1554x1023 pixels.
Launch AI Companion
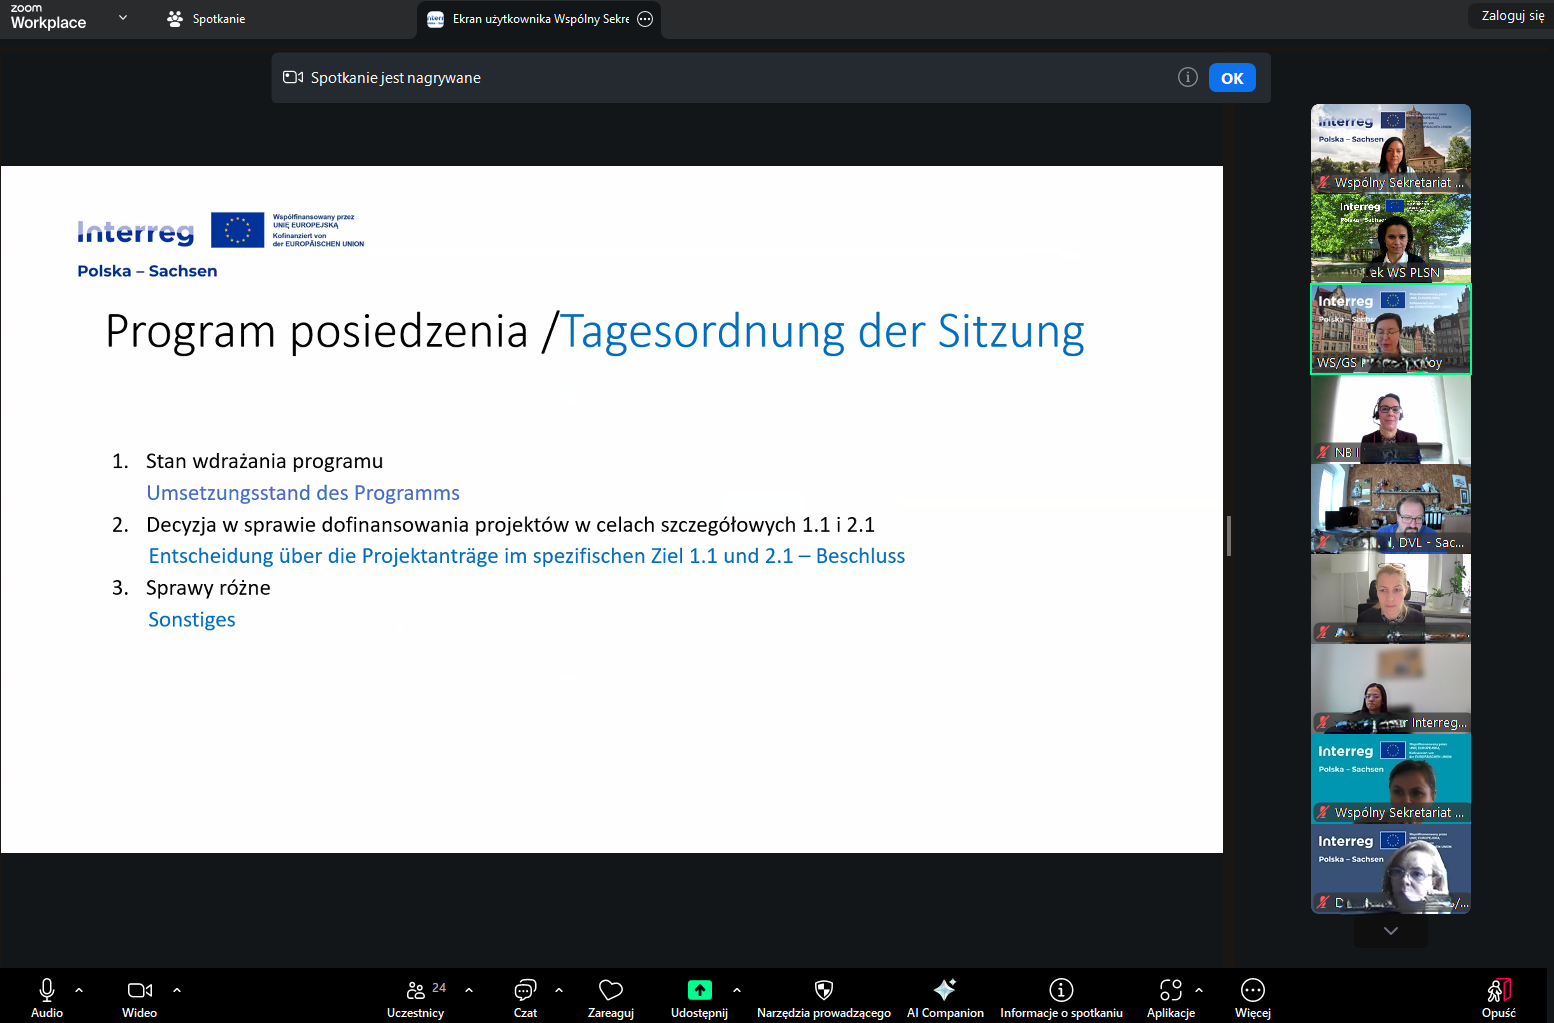(x=944, y=997)
